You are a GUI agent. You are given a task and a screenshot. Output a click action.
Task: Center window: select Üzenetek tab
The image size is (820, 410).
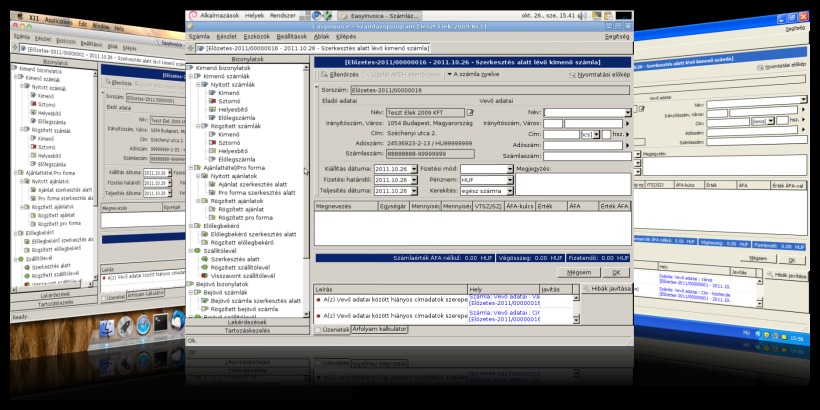point(333,330)
